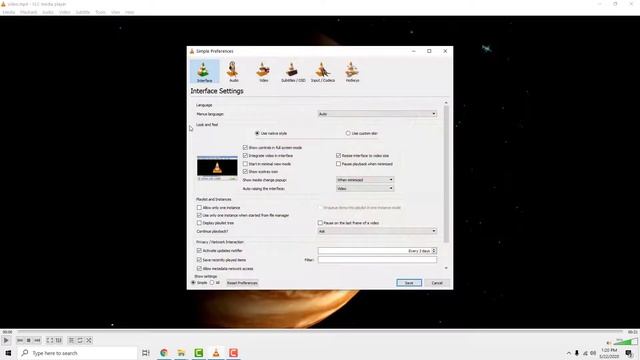Click the Save button
The height and width of the screenshot is (360, 640).
click(409, 283)
